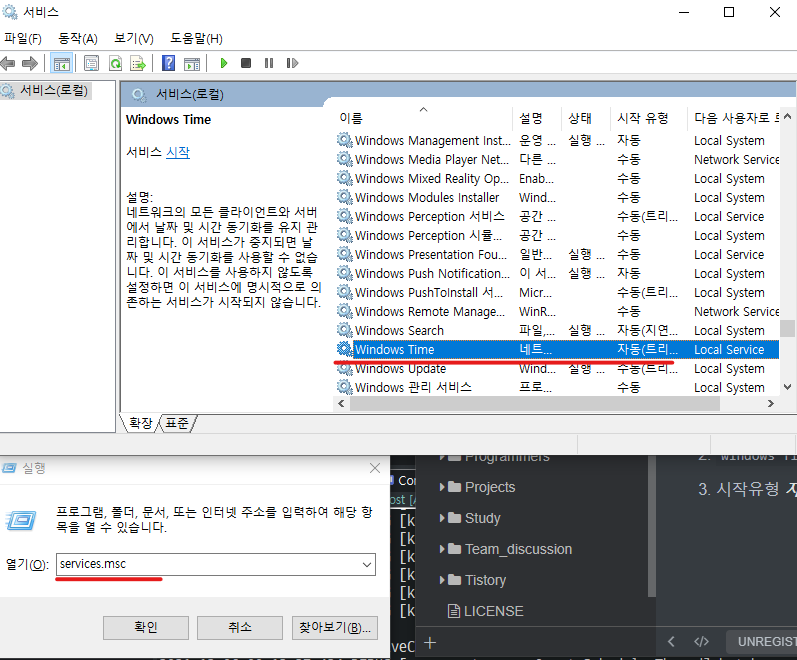Sort by the 상태 column header

coord(586,118)
